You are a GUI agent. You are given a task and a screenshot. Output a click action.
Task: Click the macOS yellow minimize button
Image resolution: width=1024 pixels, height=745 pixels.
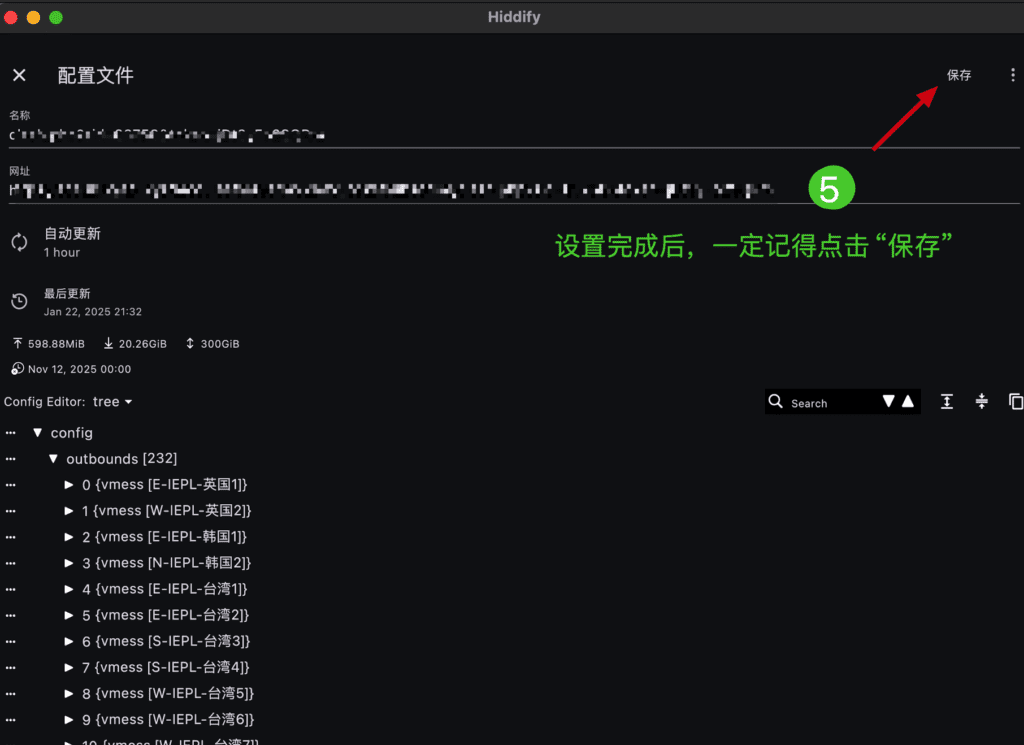click(33, 18)
